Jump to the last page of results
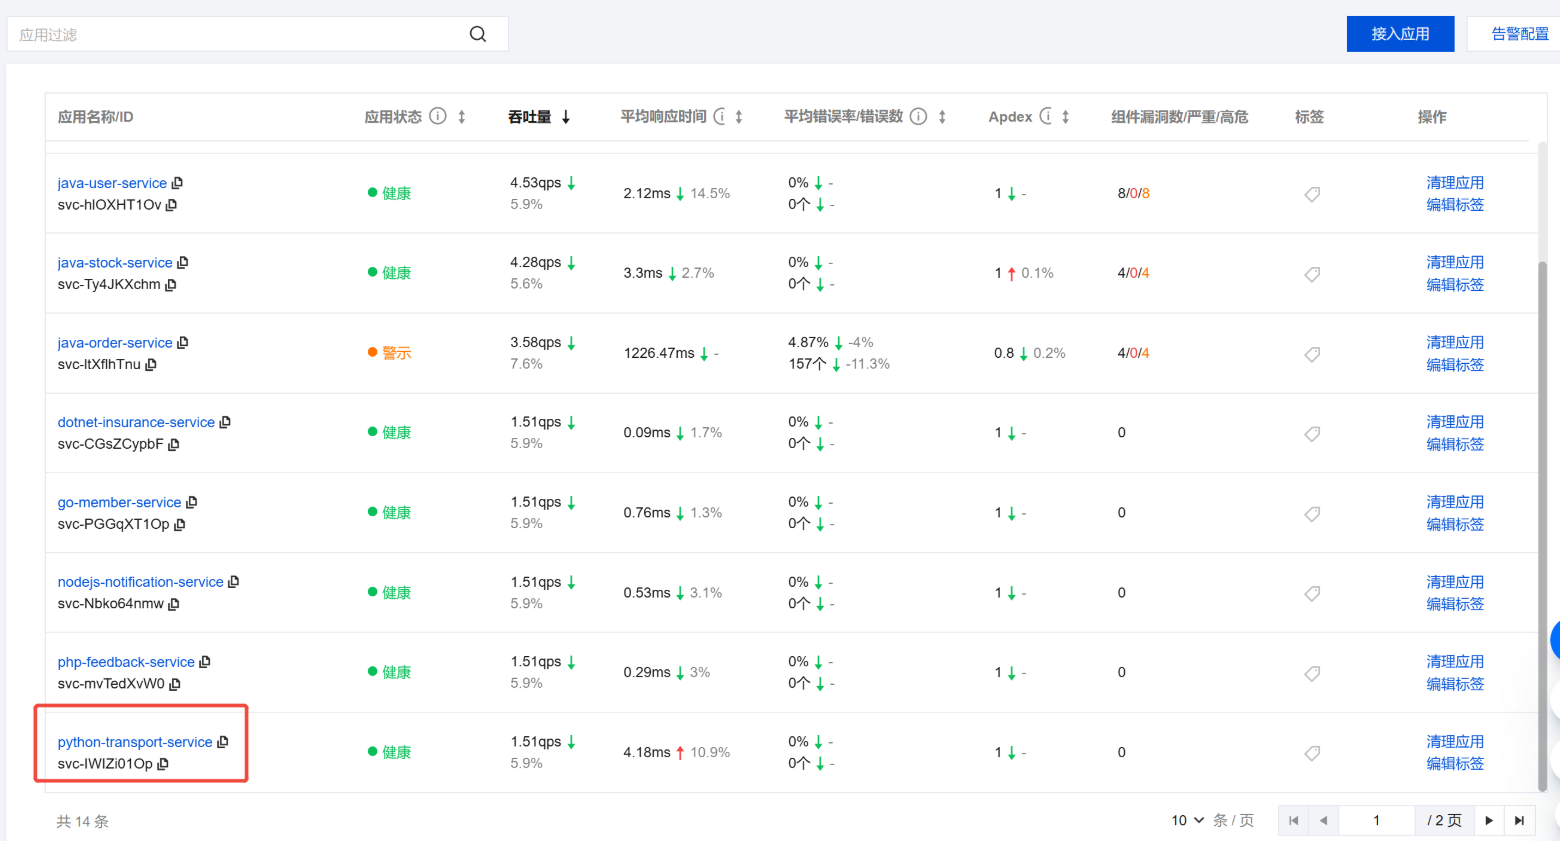The height and width of the screenshot is (841, 1560). [1519, 820]
